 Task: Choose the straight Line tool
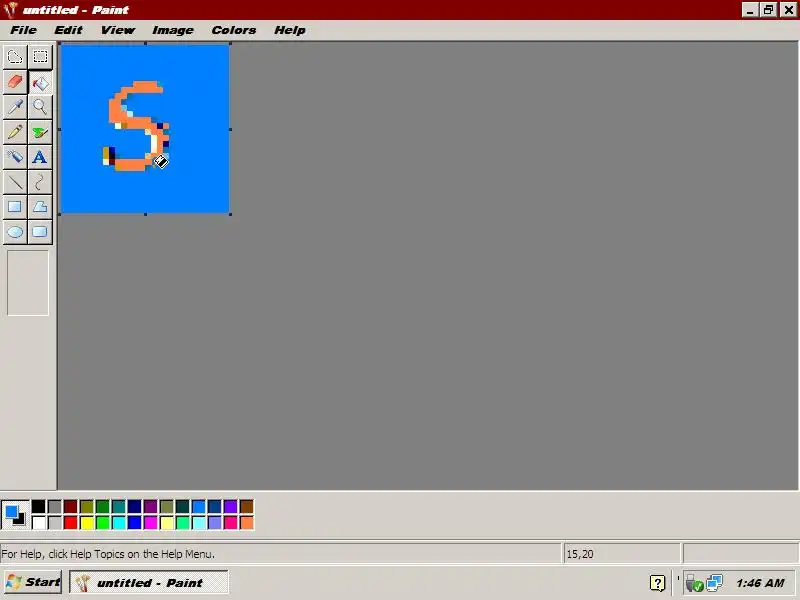[15, 182]
